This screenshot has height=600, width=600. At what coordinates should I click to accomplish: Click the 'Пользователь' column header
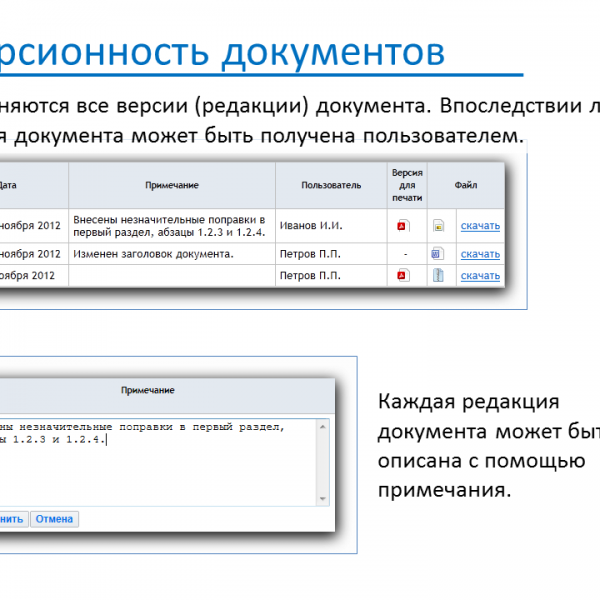(x=330, y=185)
